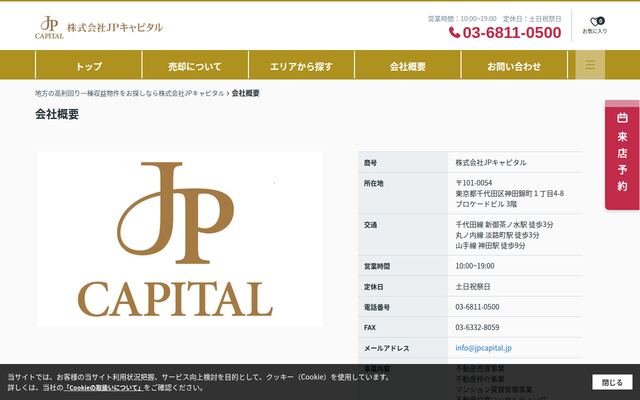Click the プロケードビル 3階 address line
The width and height of the screenshot is (640, 400).
486,204
